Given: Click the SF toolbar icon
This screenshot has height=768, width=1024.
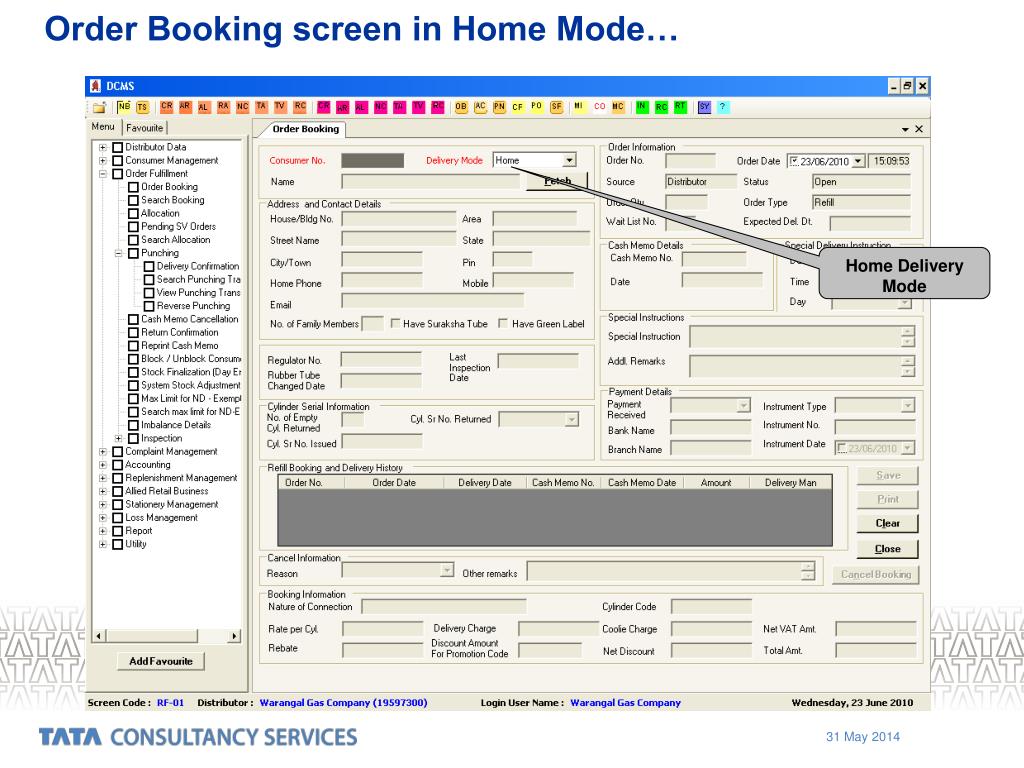Looking at the screenshot, I should [x=556, y=106].
